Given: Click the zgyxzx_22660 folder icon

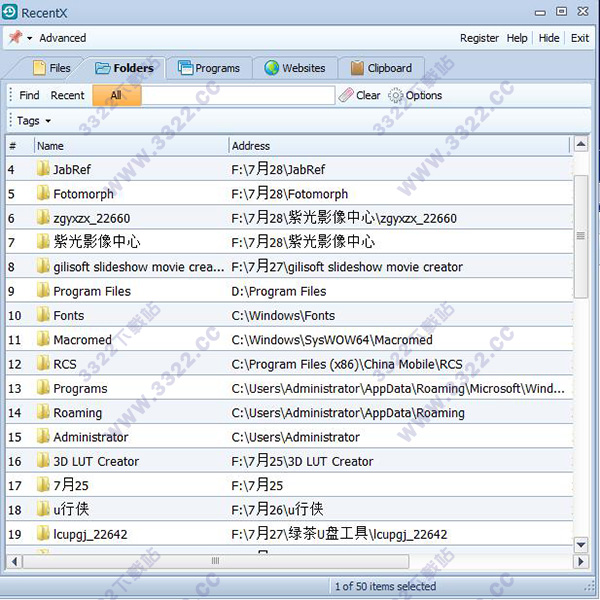Looking at the screenshot, I should 43,217.
